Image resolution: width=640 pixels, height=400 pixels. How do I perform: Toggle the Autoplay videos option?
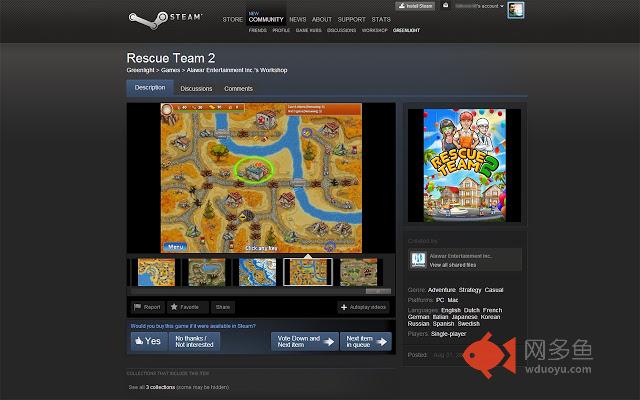click(x=364, y=307)
